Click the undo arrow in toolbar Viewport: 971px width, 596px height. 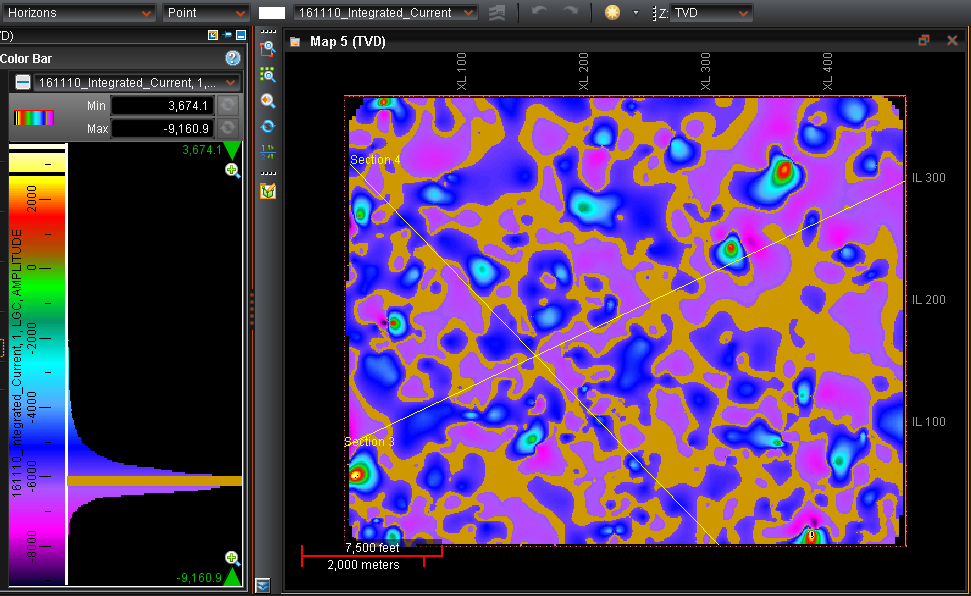pos(539,12)
